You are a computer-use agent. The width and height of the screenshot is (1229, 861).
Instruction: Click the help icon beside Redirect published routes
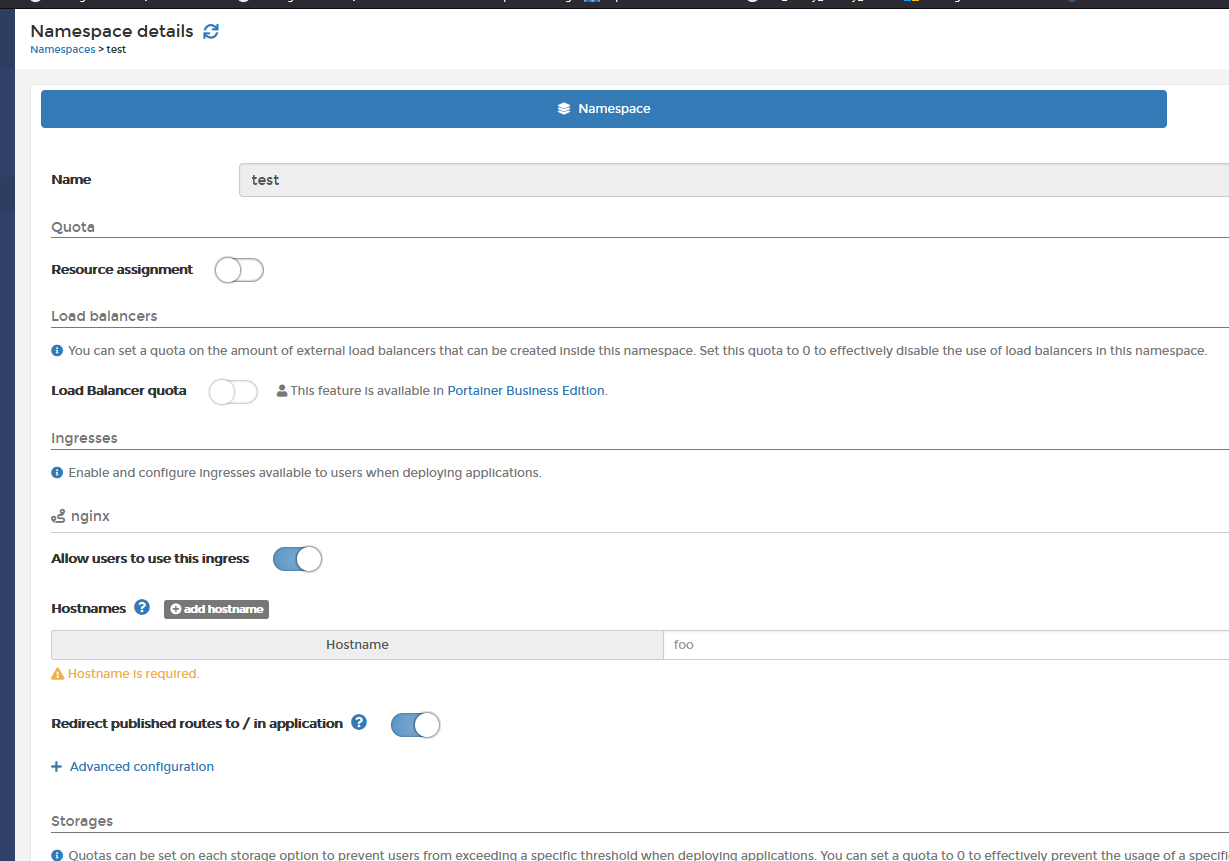358,722
